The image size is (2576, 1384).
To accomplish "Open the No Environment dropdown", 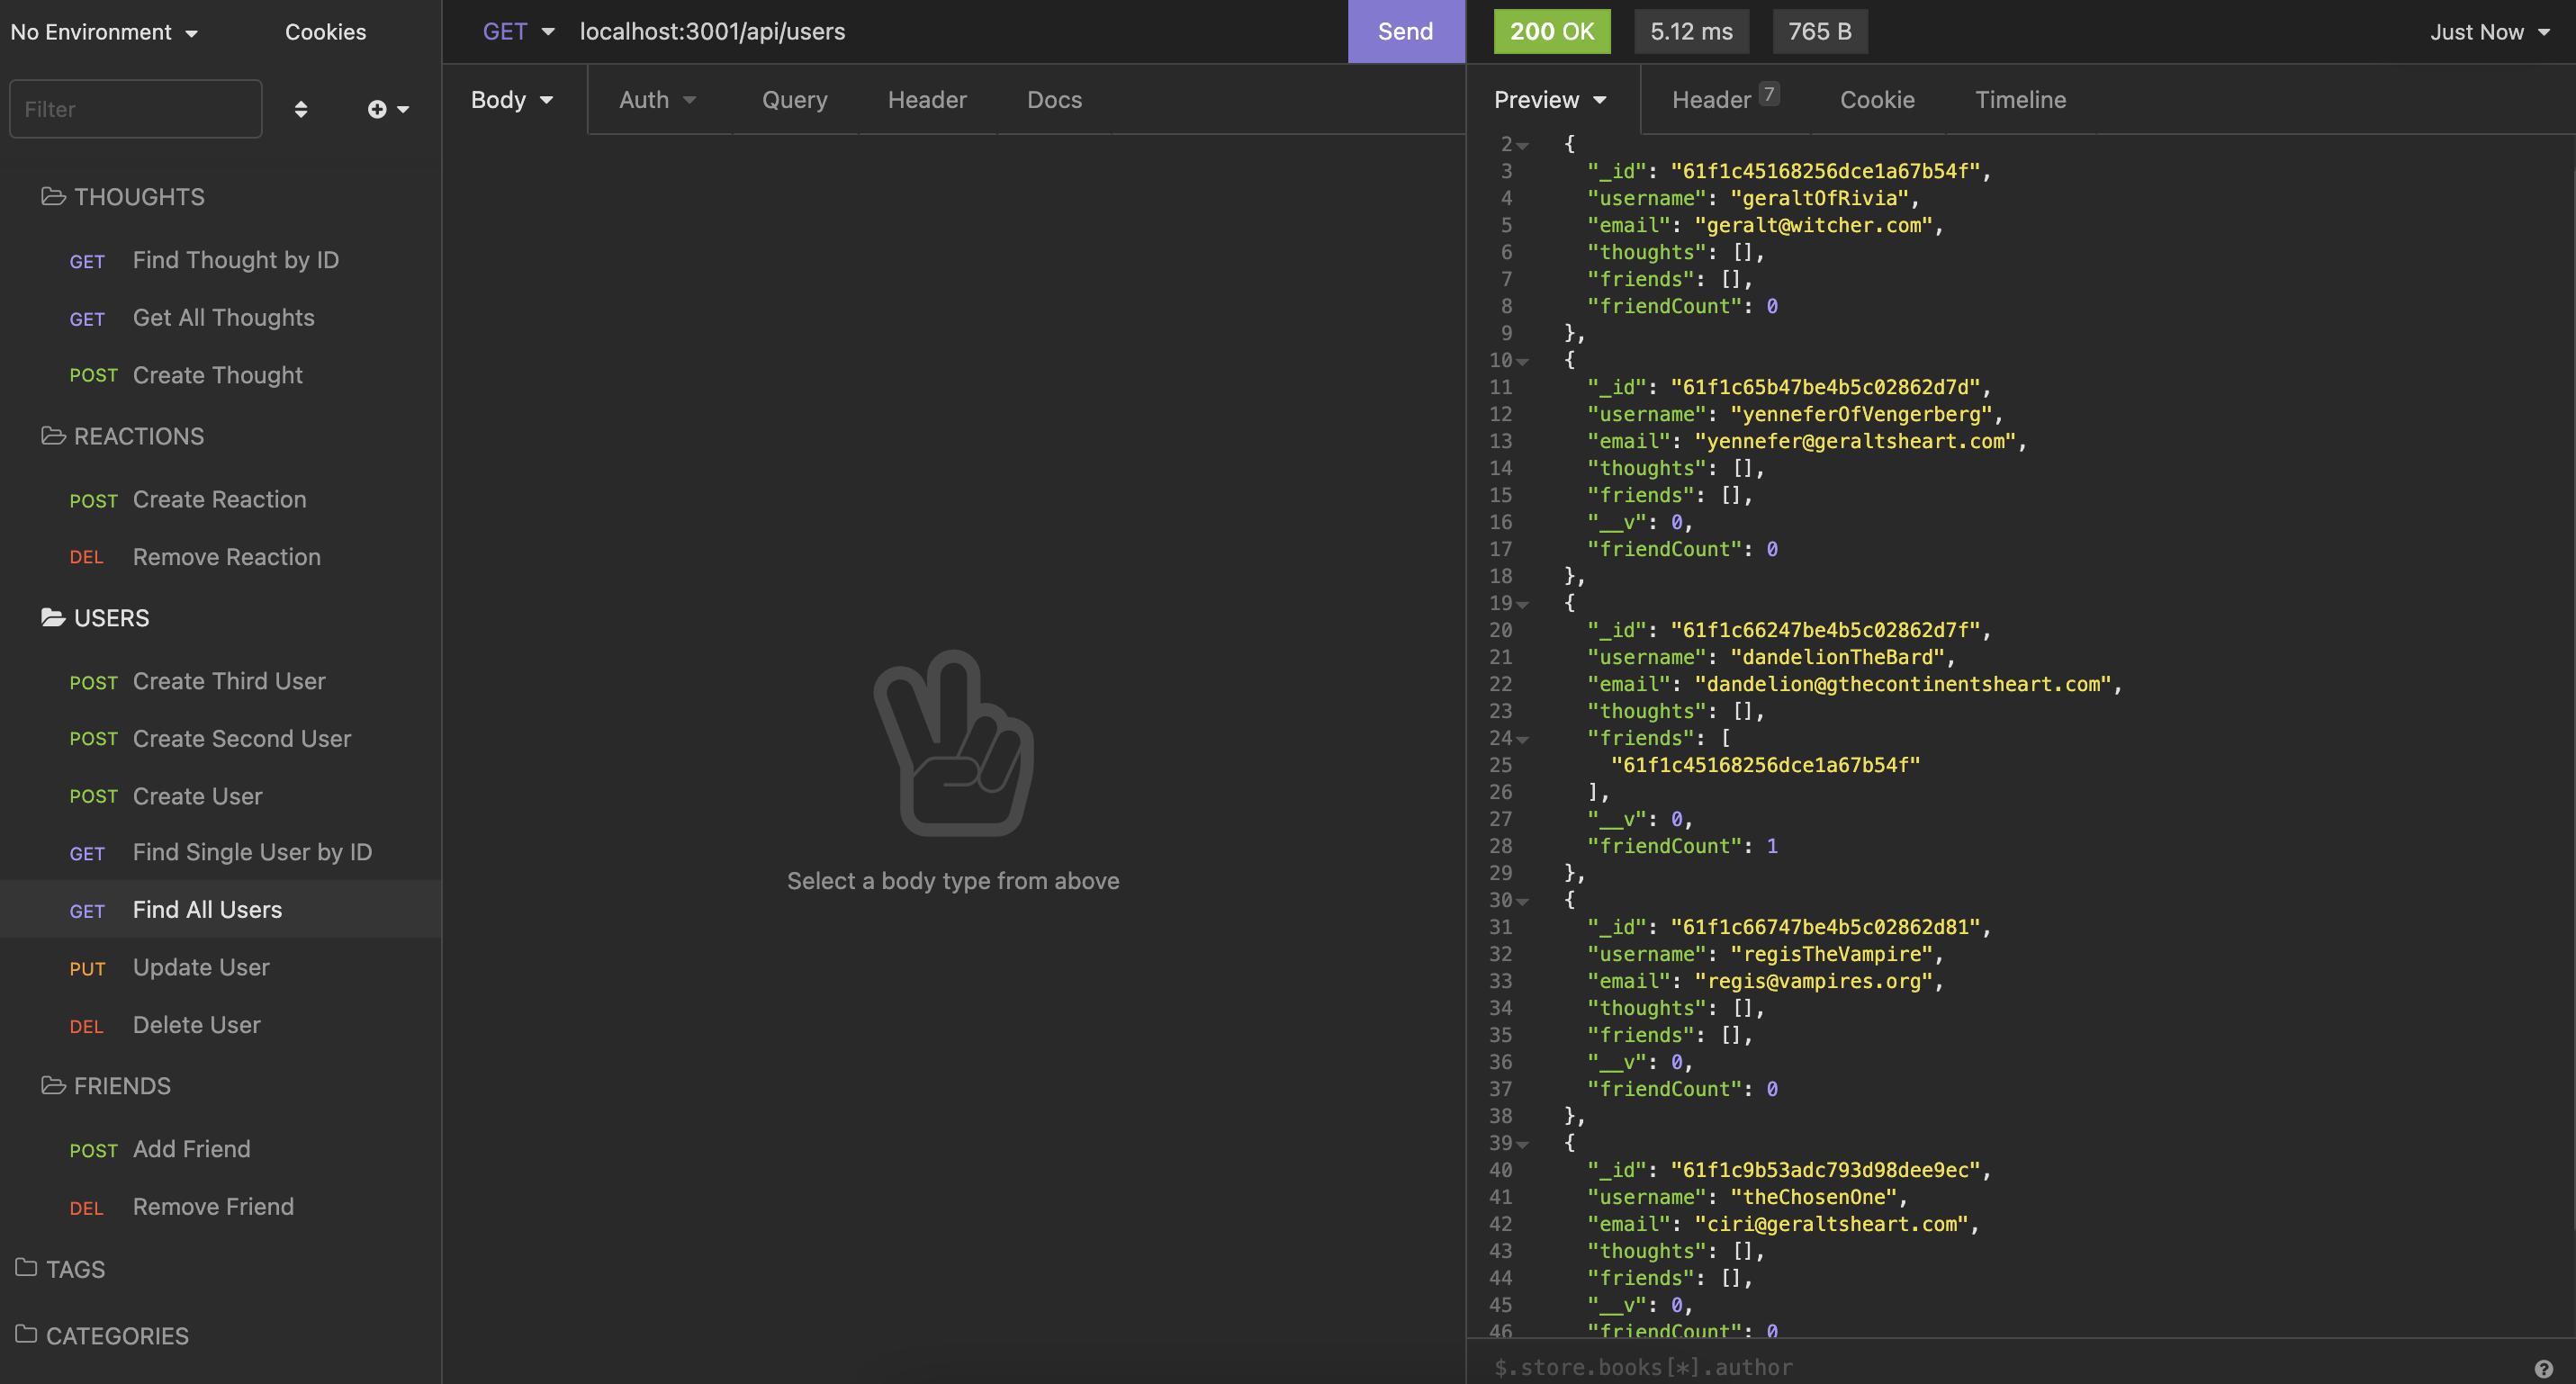I will coord(104,32).
